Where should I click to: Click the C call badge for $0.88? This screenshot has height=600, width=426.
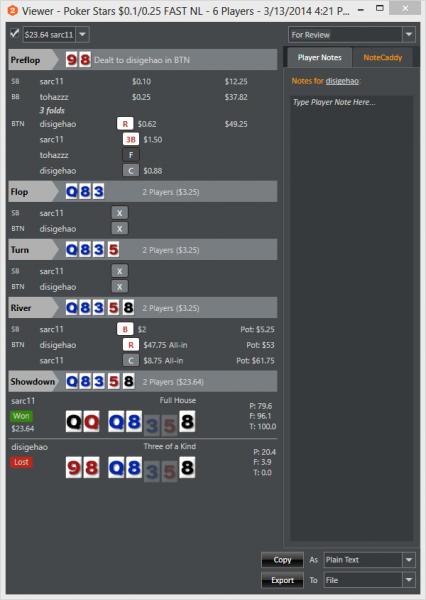click(131, 171)
